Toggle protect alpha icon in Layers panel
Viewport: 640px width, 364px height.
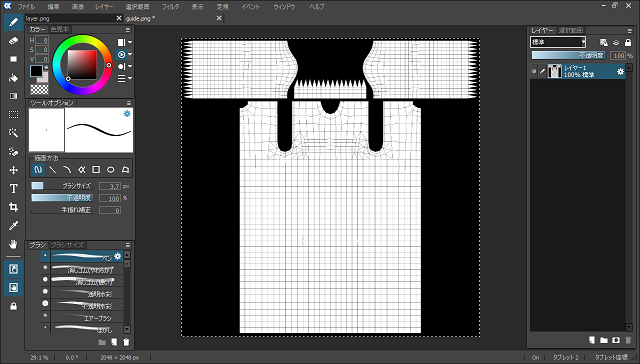[x=604, y=42]
